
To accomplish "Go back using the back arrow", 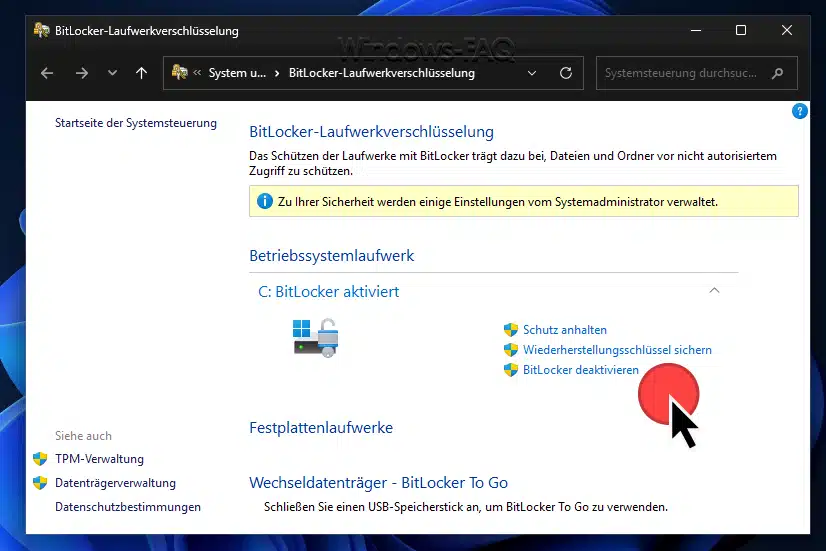I will tap(47, 73).
